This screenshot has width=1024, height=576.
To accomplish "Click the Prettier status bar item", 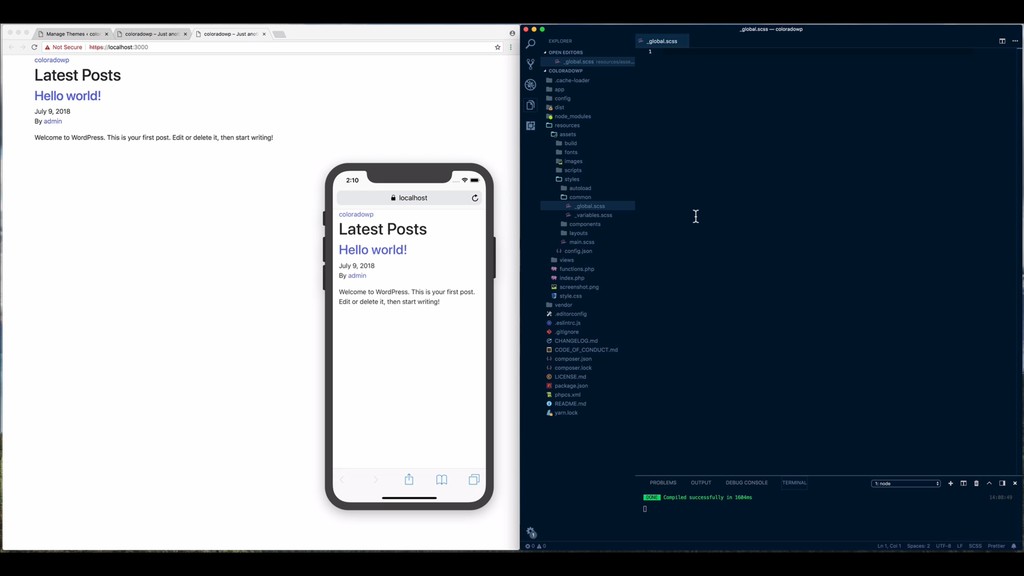I will [996, 546].
